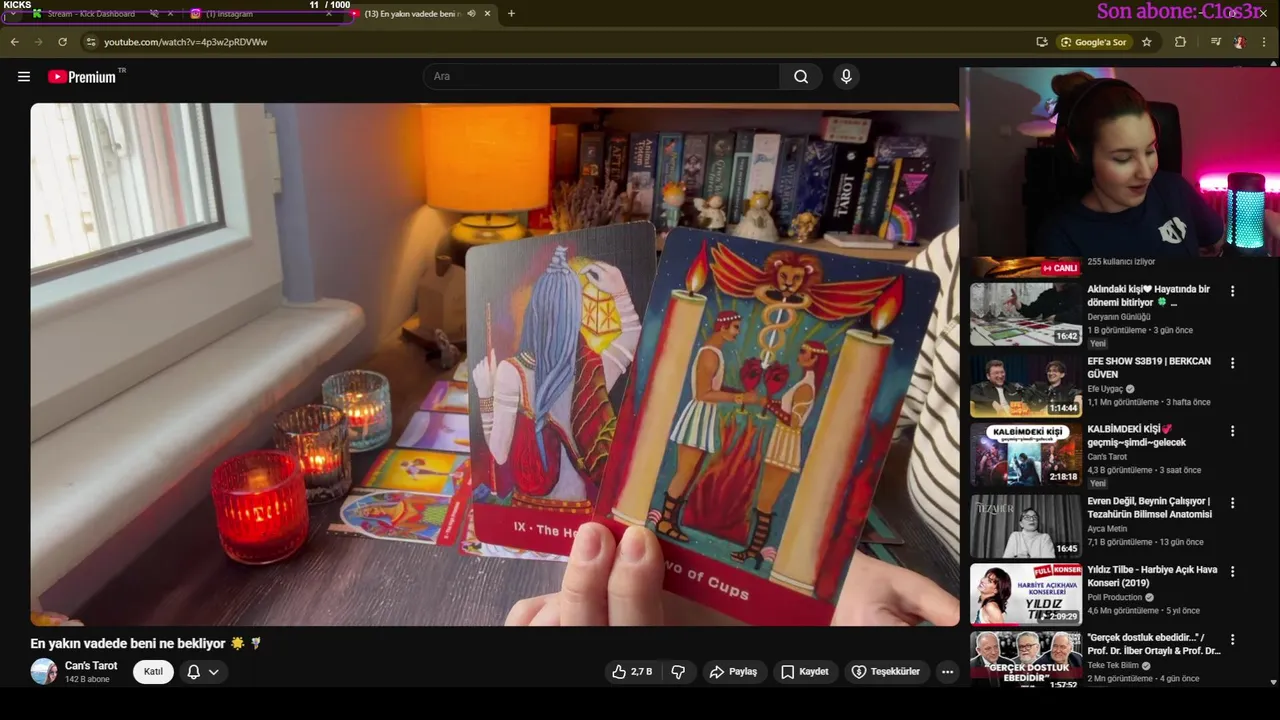The height and width of the screenshot is (720, 1280).
Task: Click the Teke Tek Bilim channel name
Action: 1113,665
